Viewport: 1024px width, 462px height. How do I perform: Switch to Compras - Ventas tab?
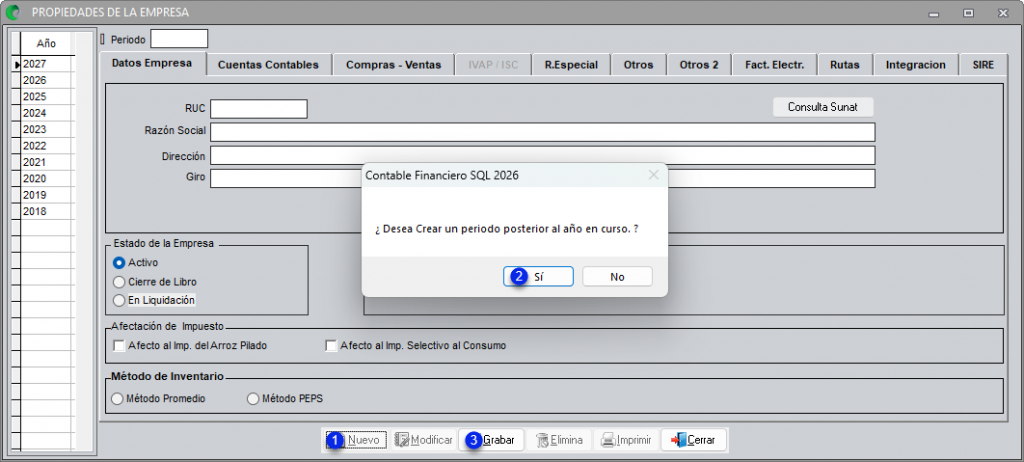point(394,65)
